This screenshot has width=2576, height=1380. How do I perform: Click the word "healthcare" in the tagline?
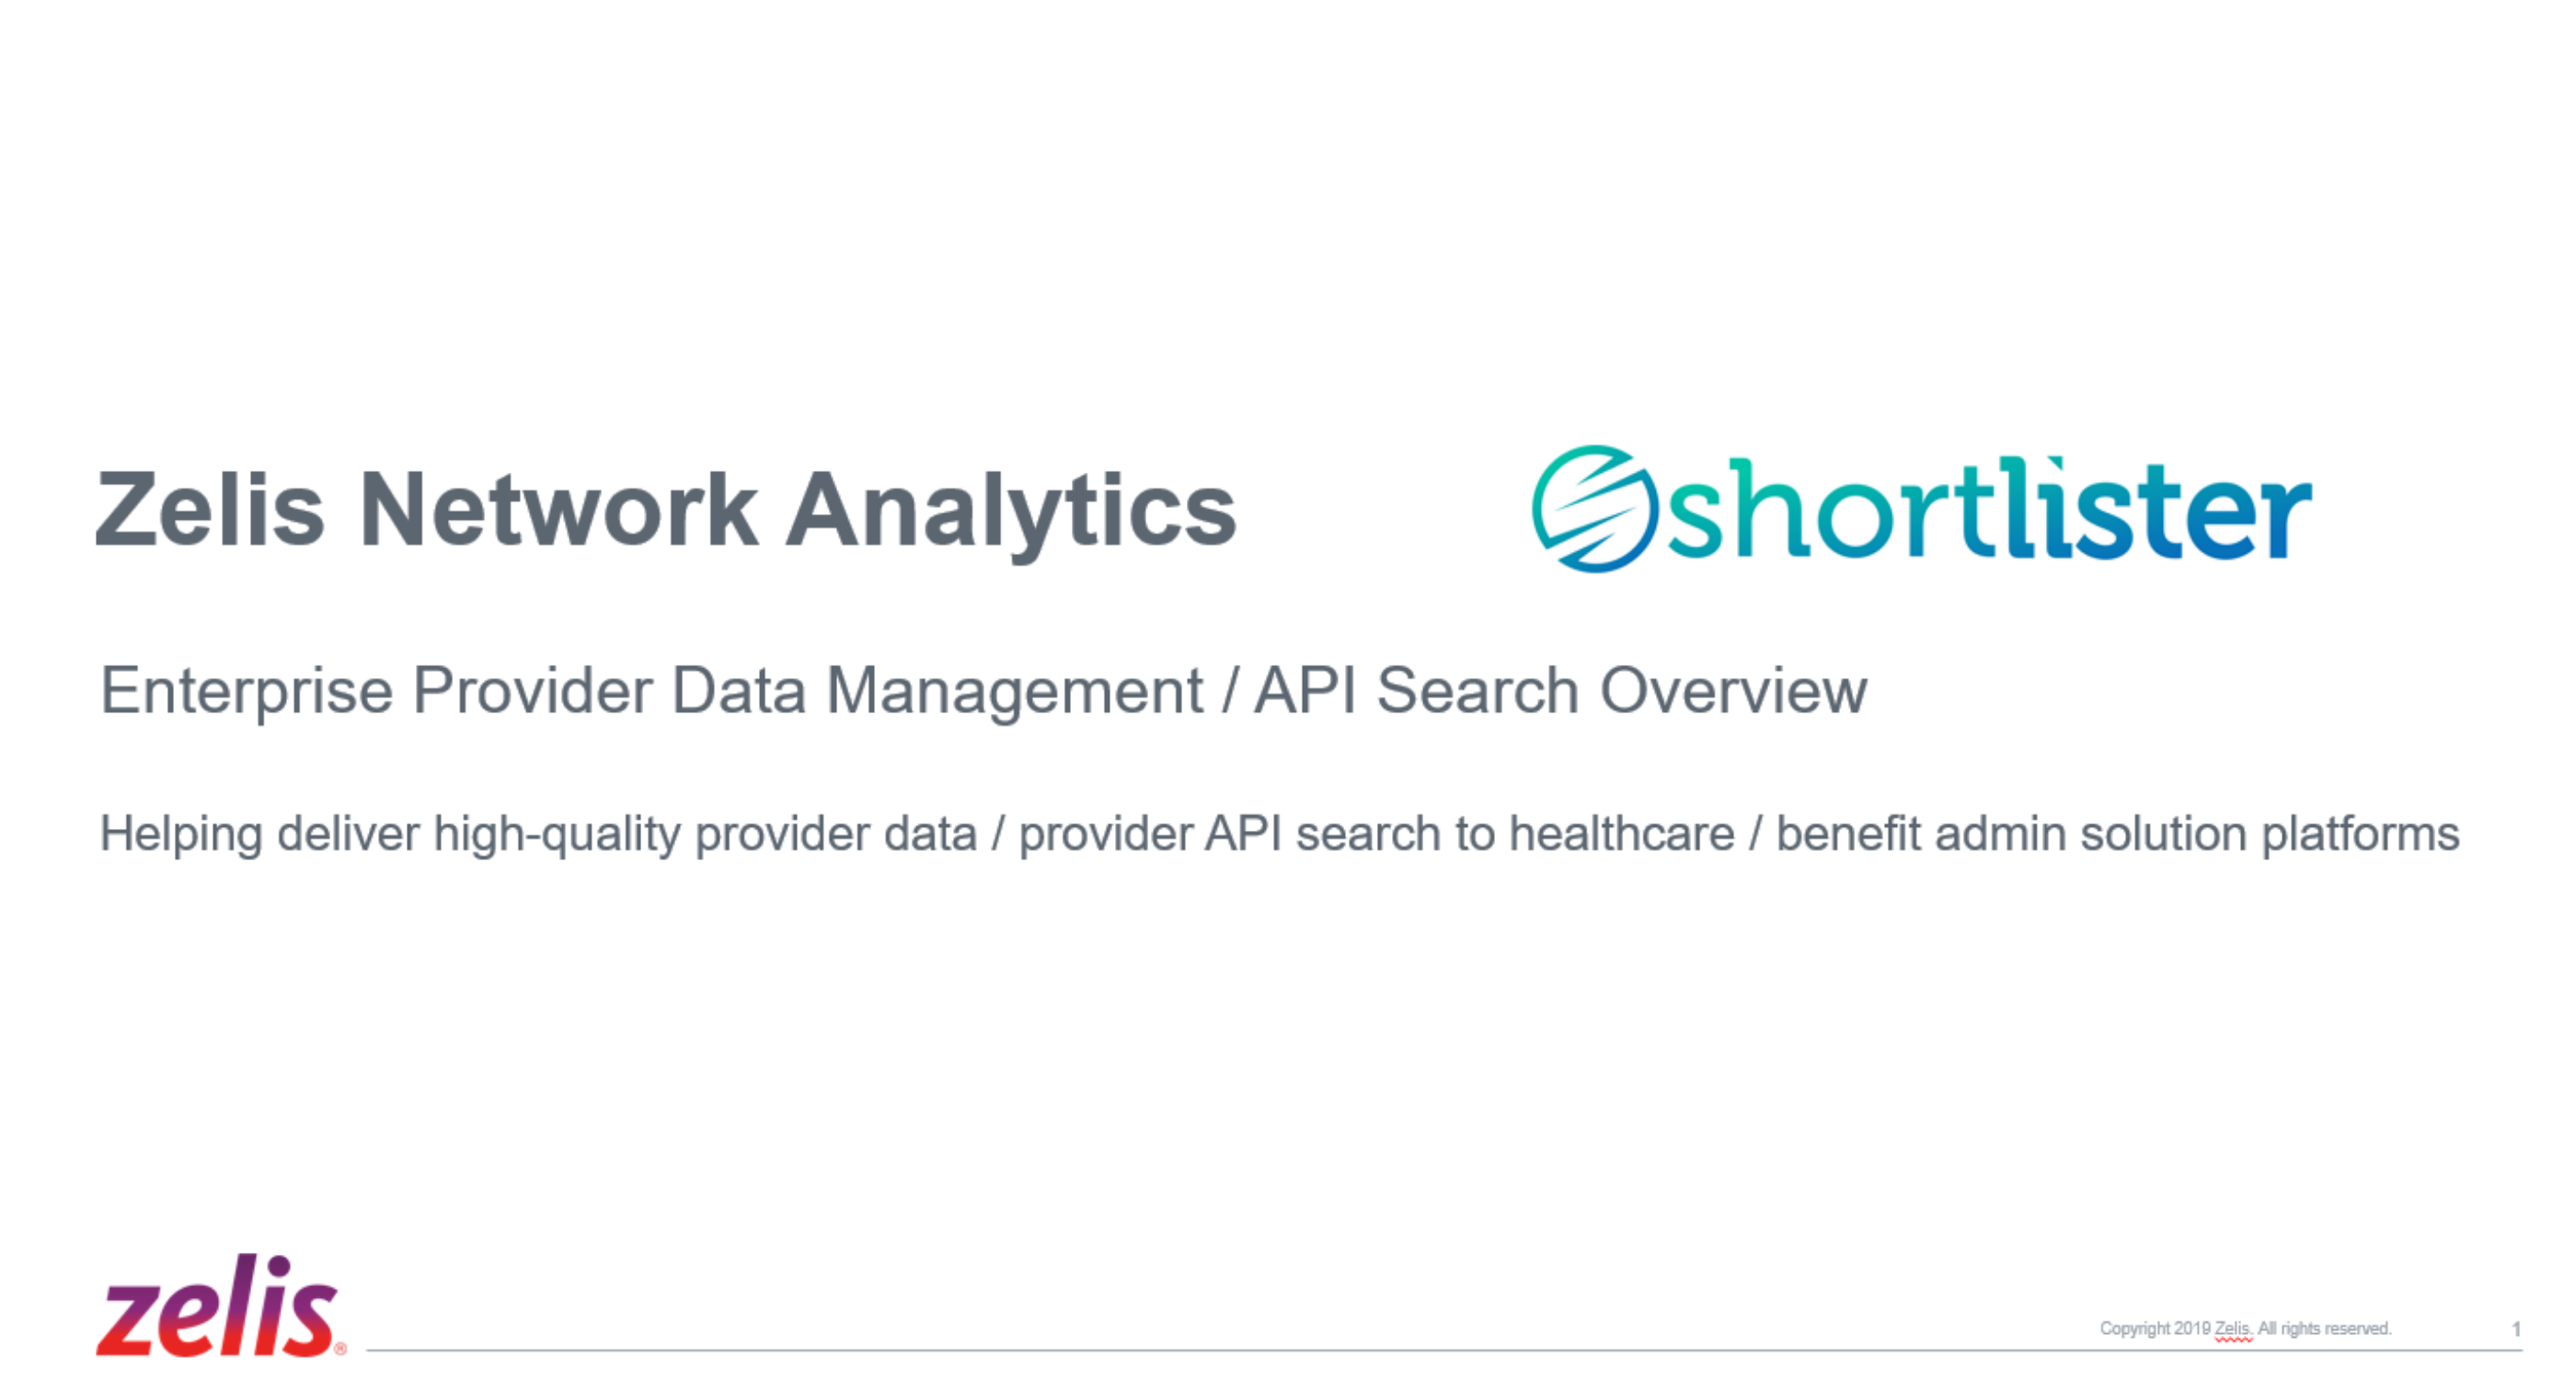tap(1621, 834)
